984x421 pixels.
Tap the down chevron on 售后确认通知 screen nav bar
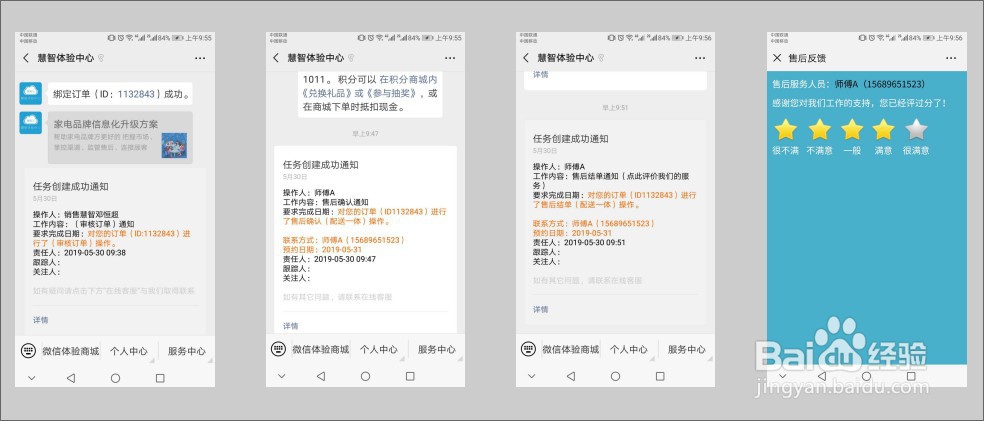[x=281, y=376]
